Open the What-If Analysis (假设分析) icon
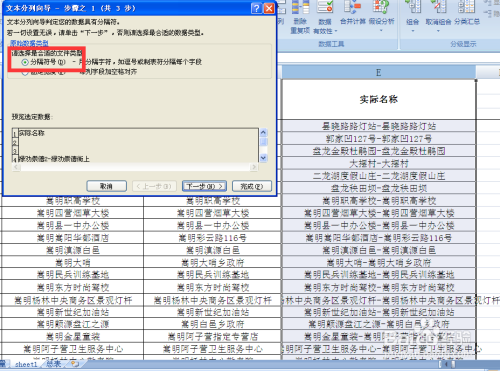The width and height of the screenshot is (500, 371). pyautogui.click(x=381, y=13)
